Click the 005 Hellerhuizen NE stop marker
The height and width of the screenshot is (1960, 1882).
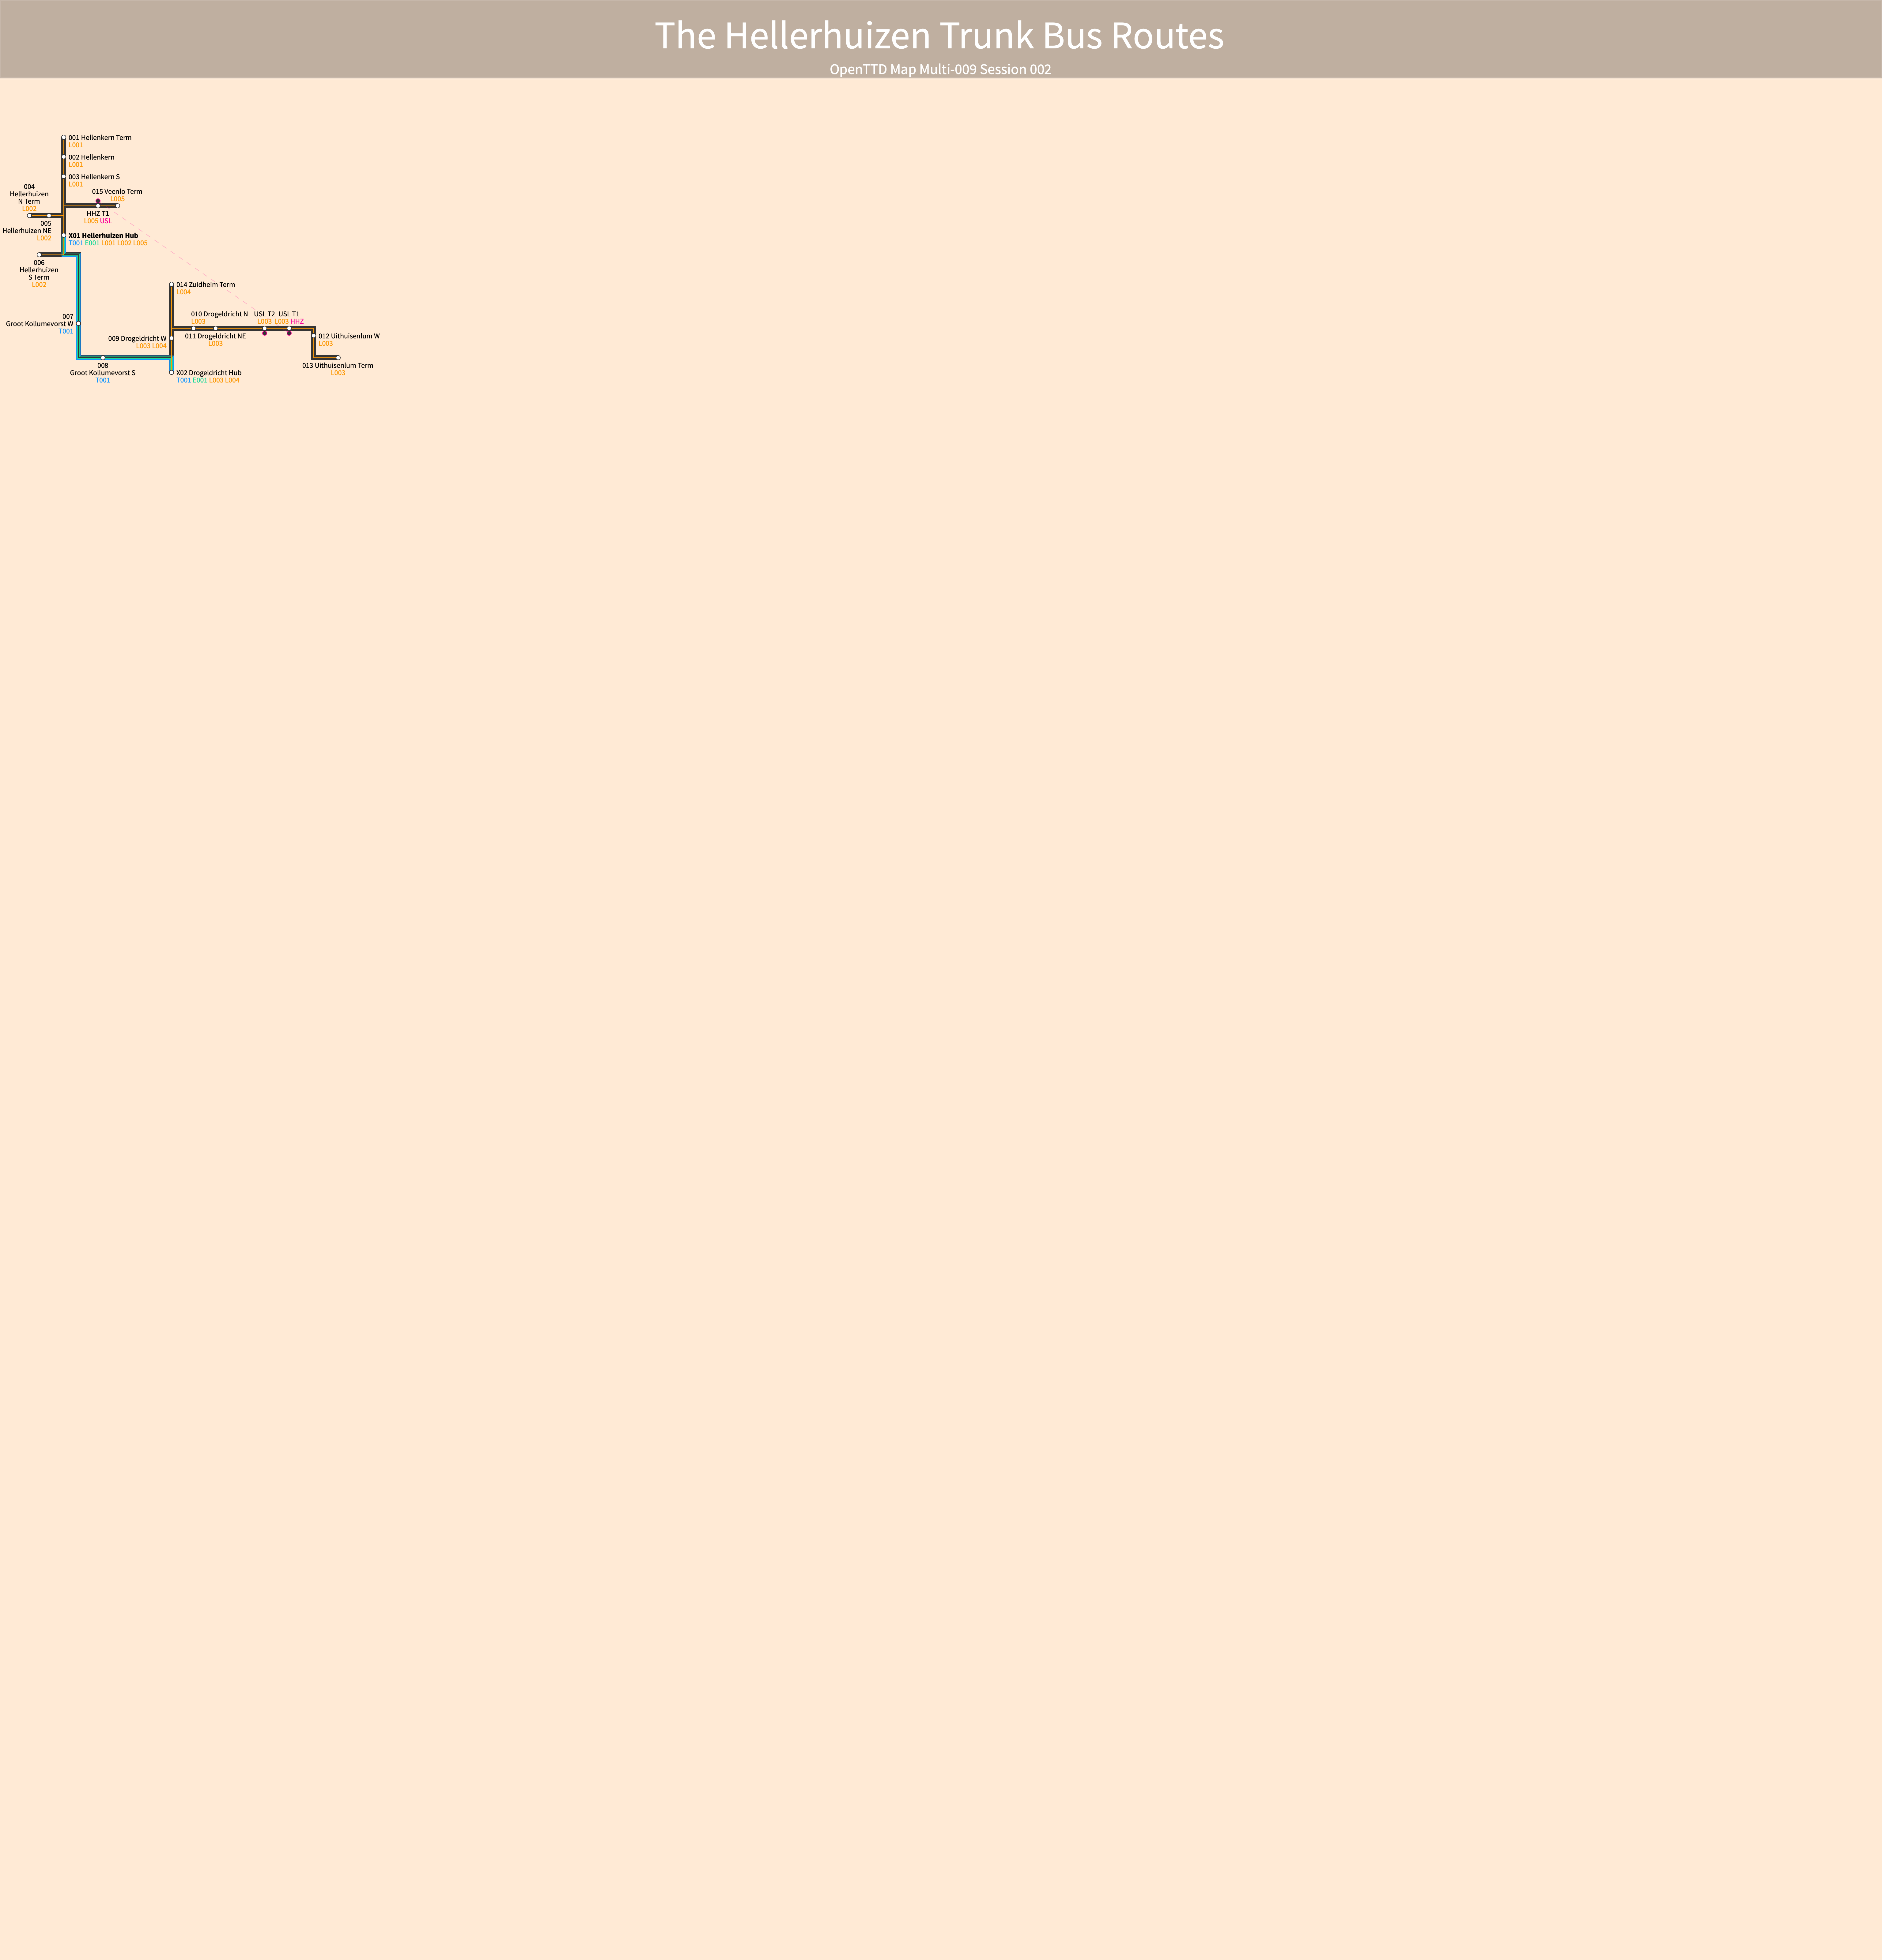(49, 216)
